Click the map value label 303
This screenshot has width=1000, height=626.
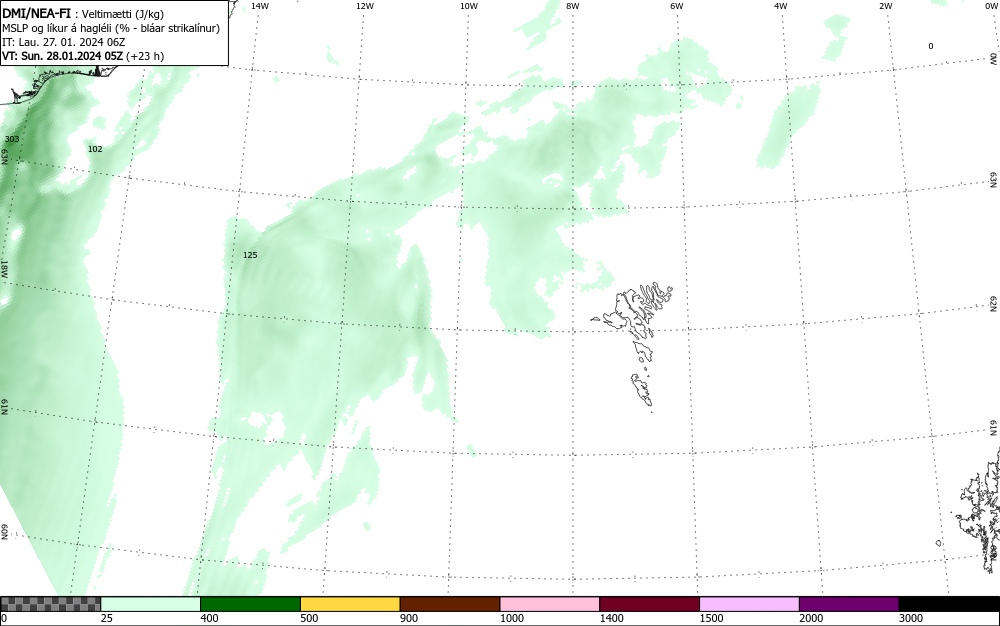coord(11,139)
